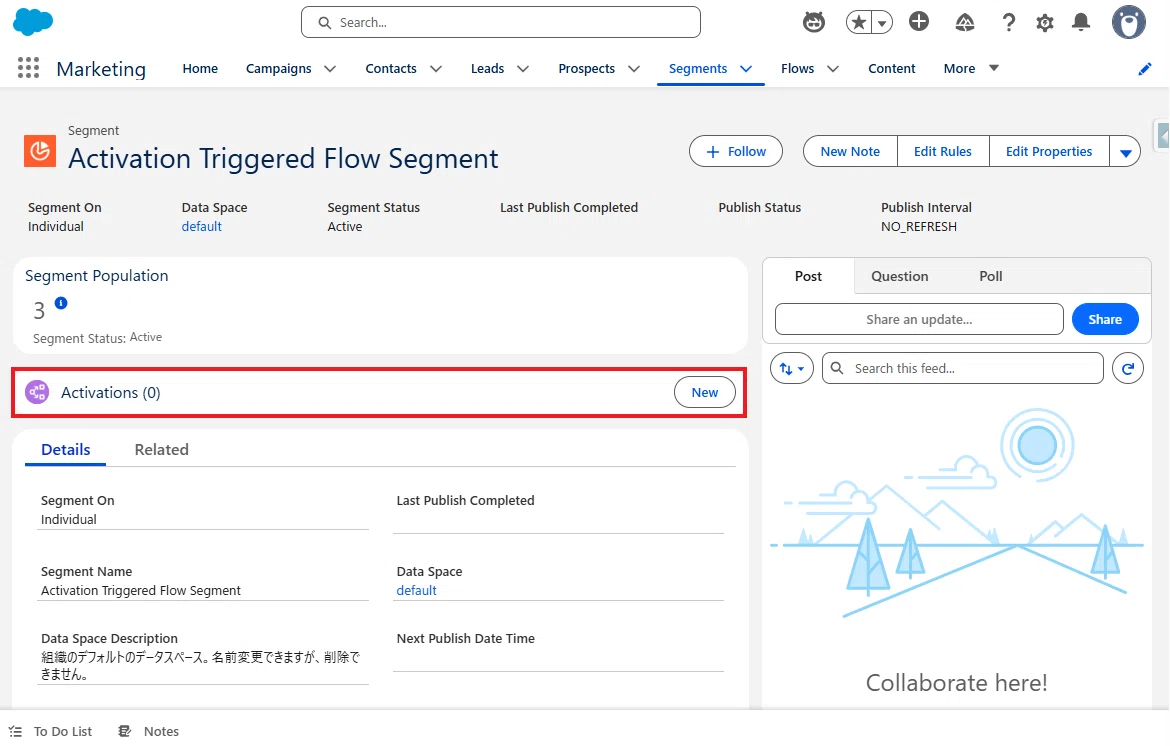Click inside the global Search box
Screen dimensions: 1170x746
(x=501, y=22)
